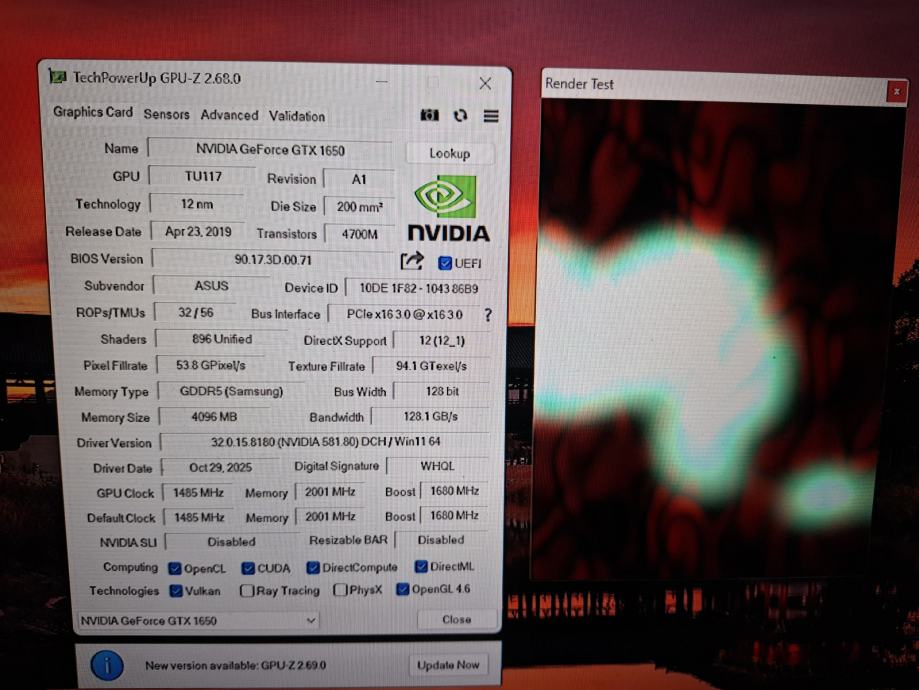Click the Default Clock 1485 MHz value

(199, 517)
